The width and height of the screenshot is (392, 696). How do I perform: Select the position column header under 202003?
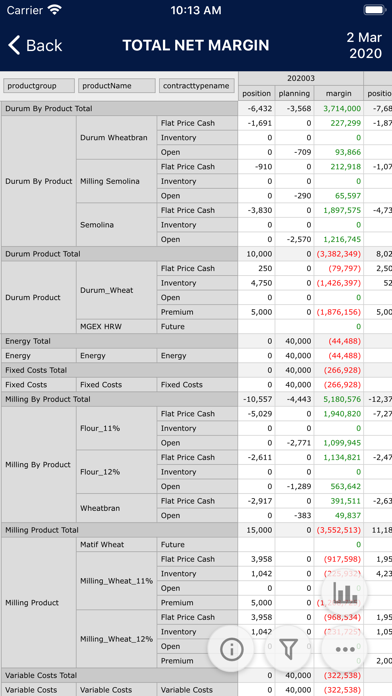pyautogui.click(x=257, y=93)
